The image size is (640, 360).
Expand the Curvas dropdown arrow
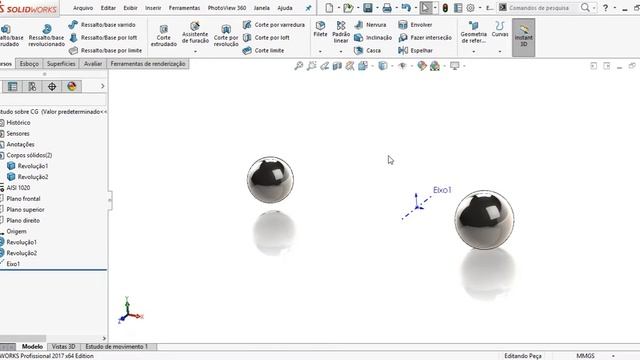click(x=500, y=51)
